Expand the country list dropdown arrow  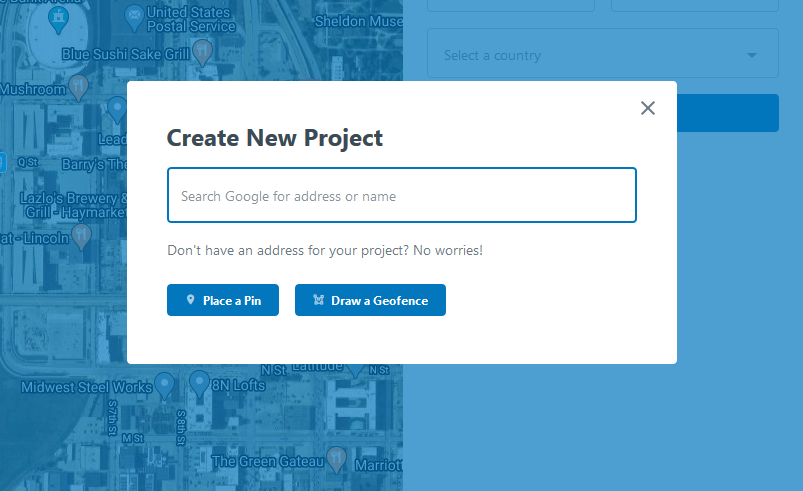[752, 55]
